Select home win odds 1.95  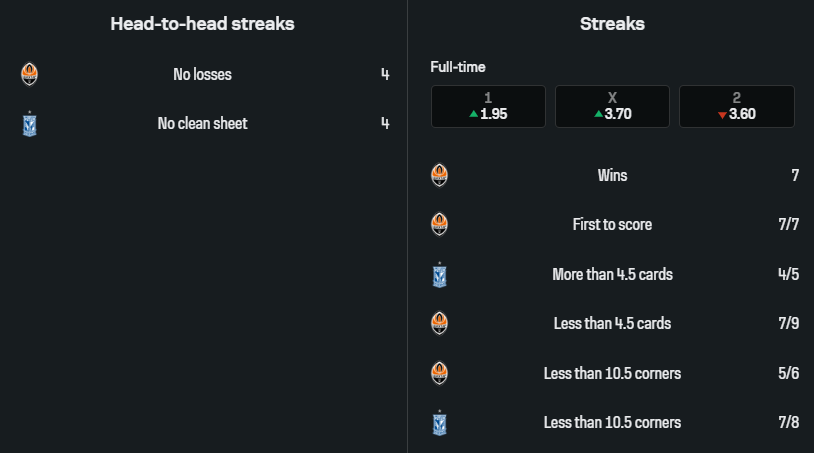click(488, 106)
